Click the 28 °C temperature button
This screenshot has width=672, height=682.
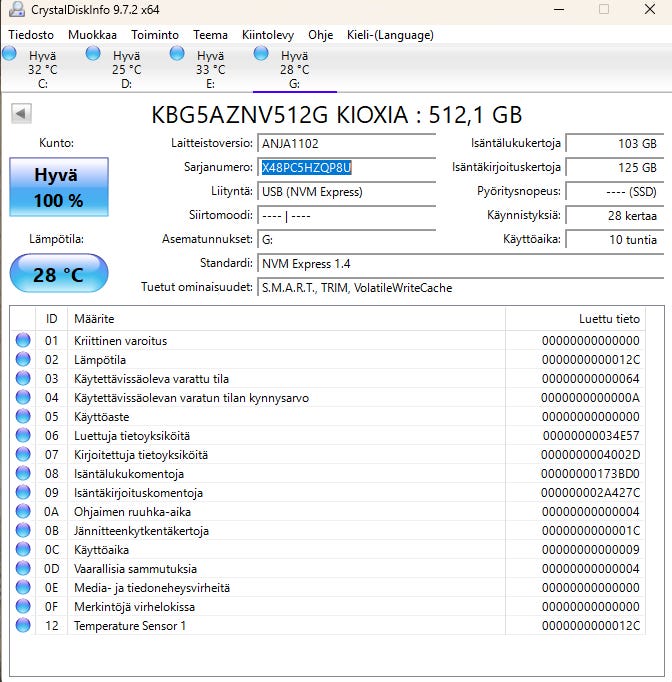pos(58,274)
